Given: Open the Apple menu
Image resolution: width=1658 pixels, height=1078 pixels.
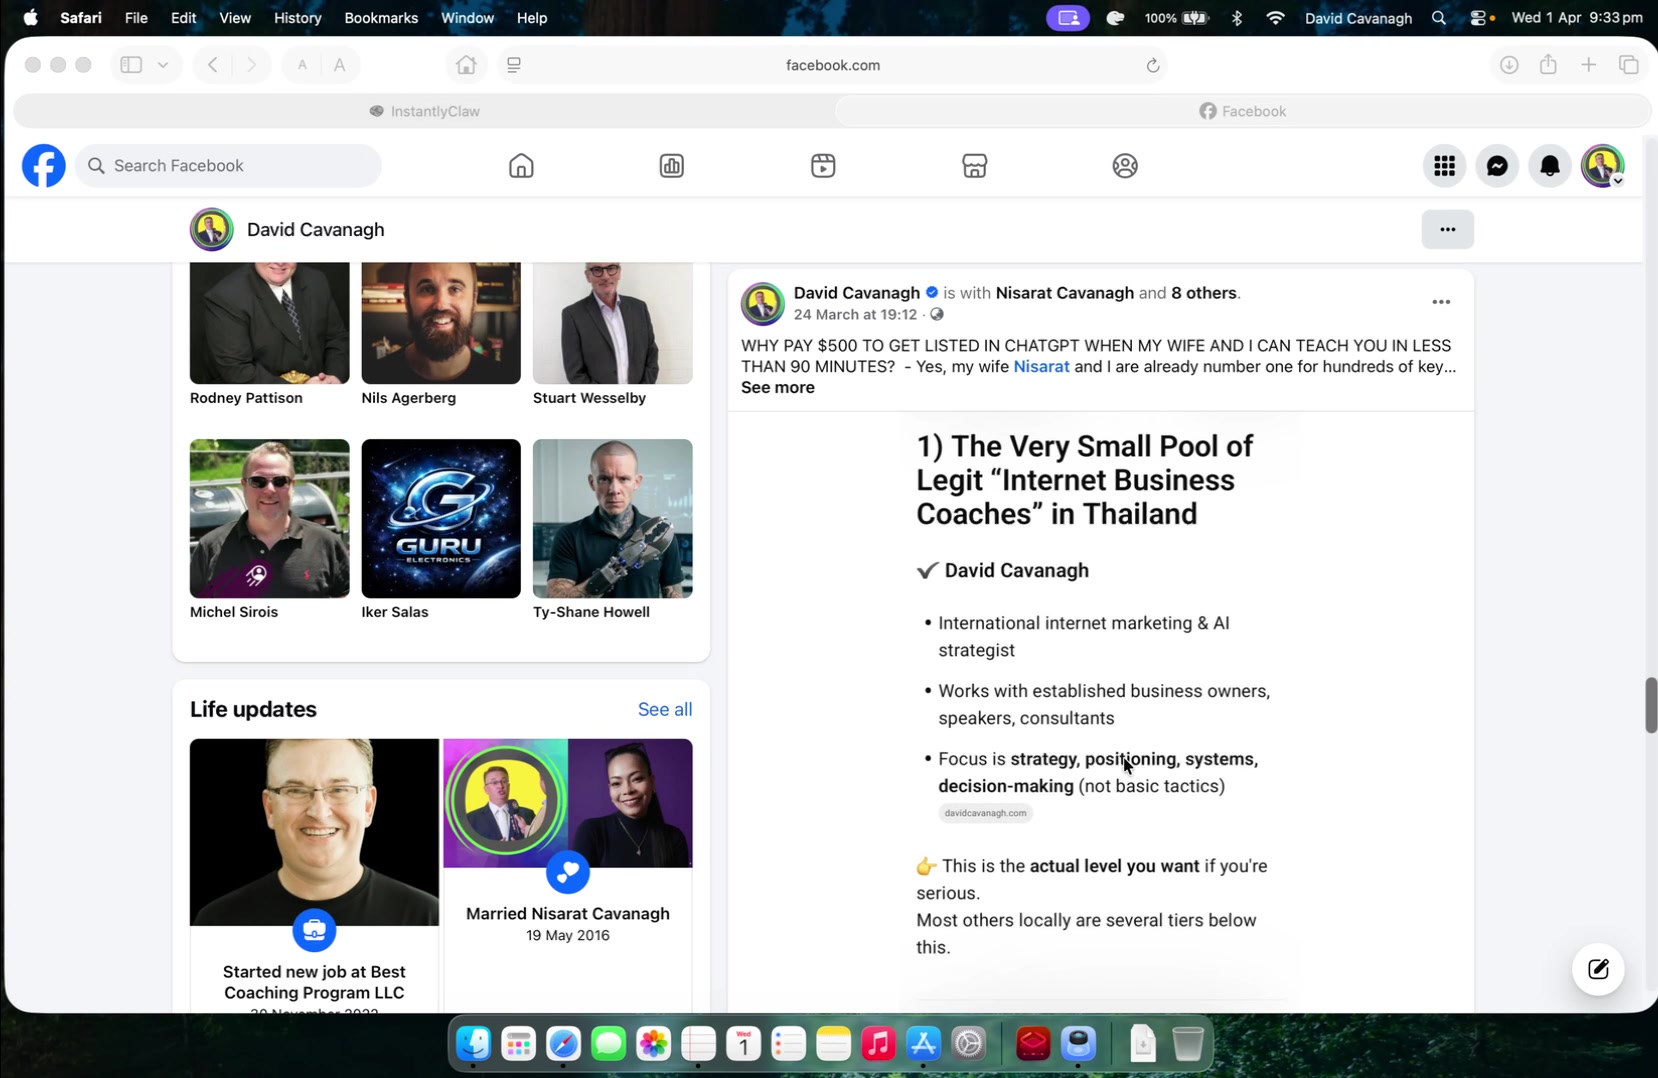Looking at the screenshot, I should pos(30,18).
